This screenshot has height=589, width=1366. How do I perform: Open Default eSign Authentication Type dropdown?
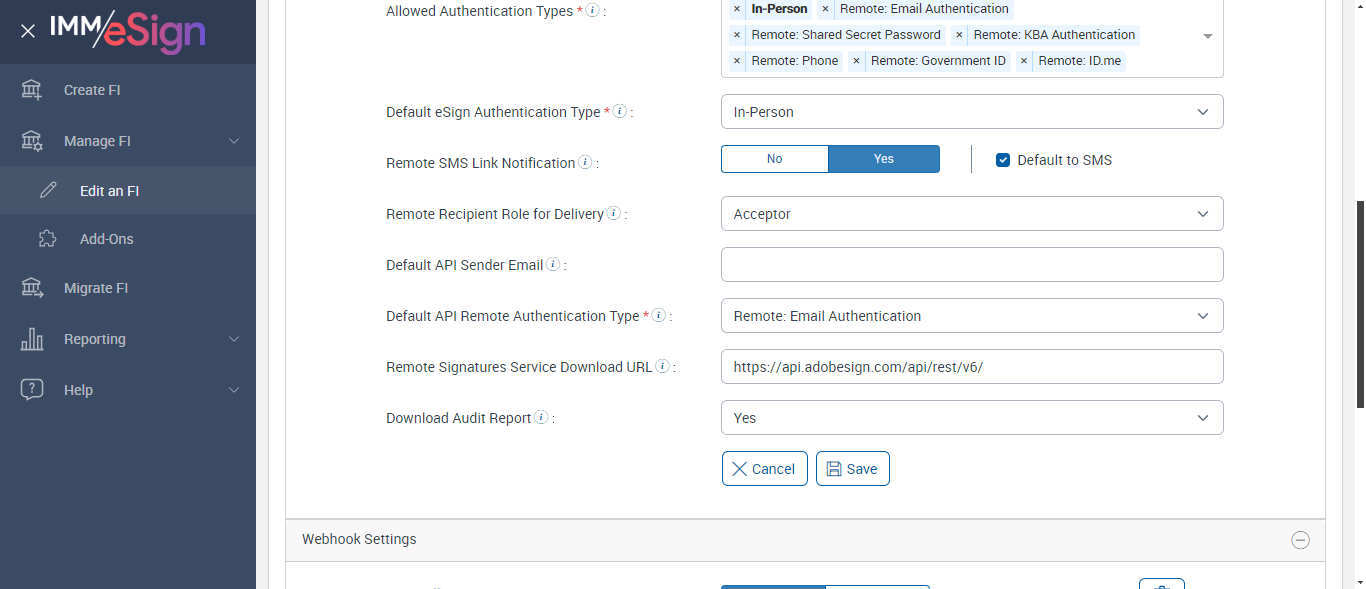tap(971, 112)
